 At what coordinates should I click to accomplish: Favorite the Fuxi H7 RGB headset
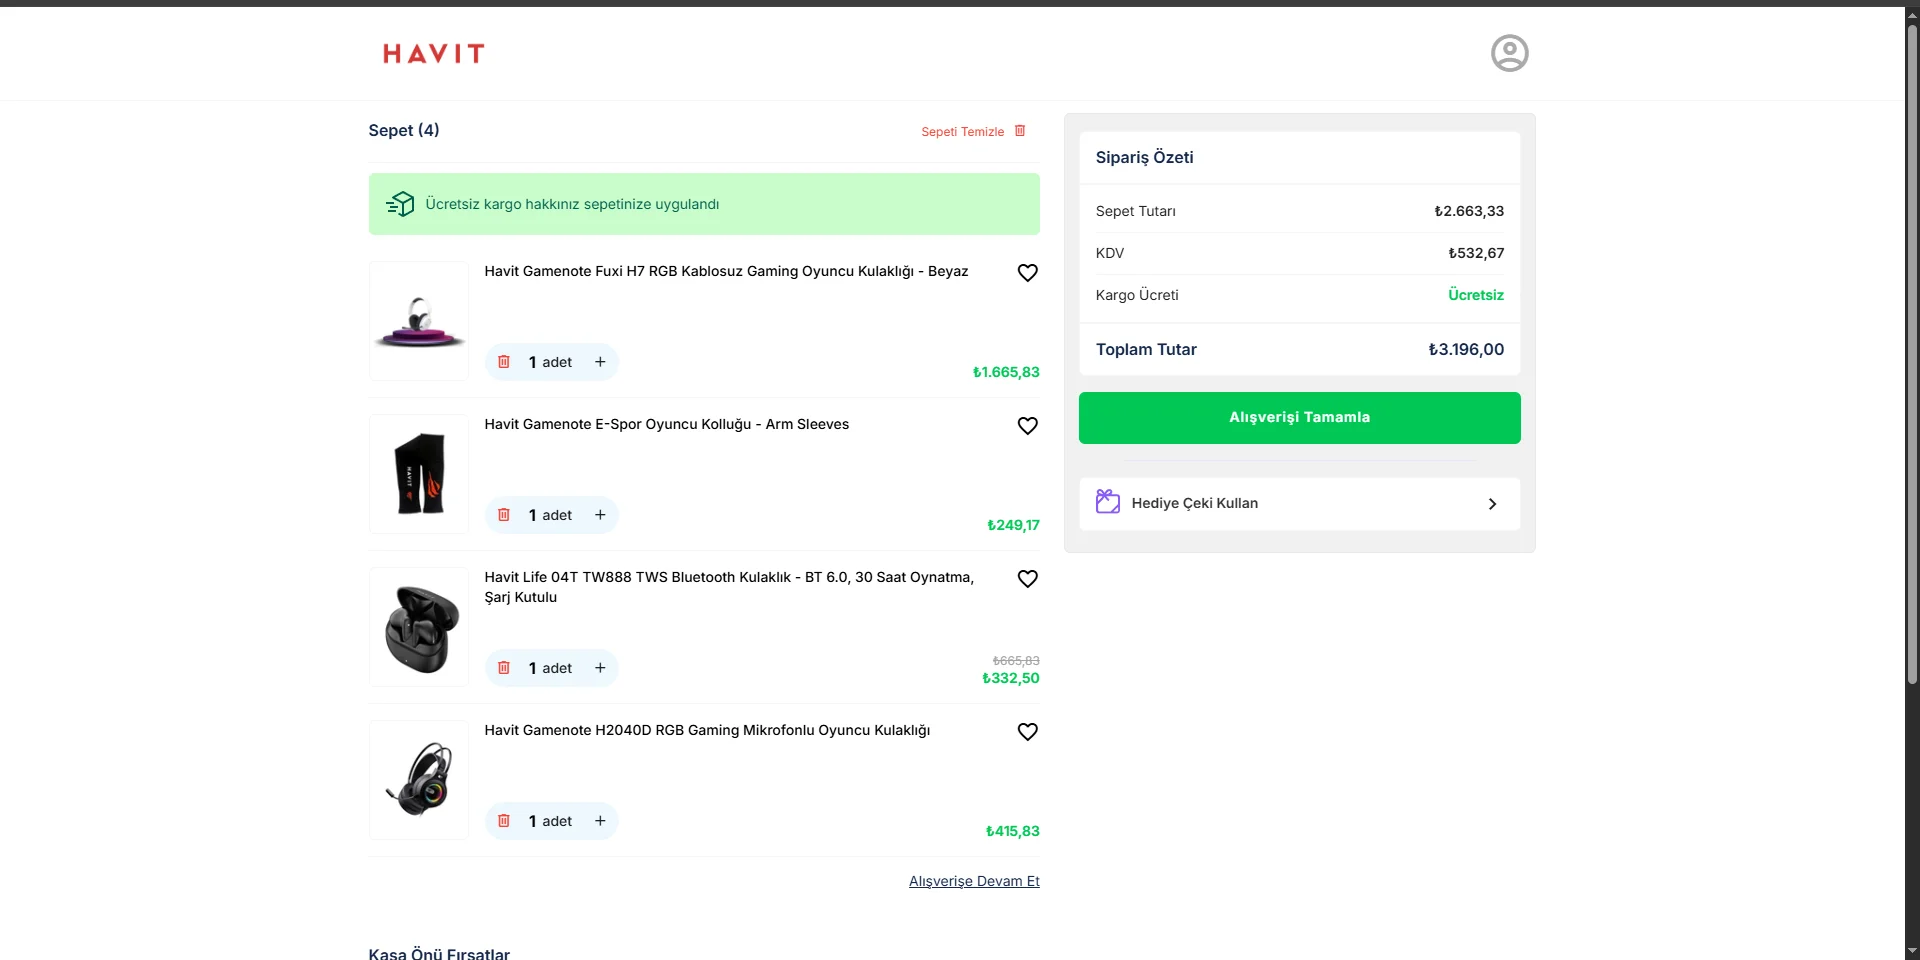pos(1027,273)
